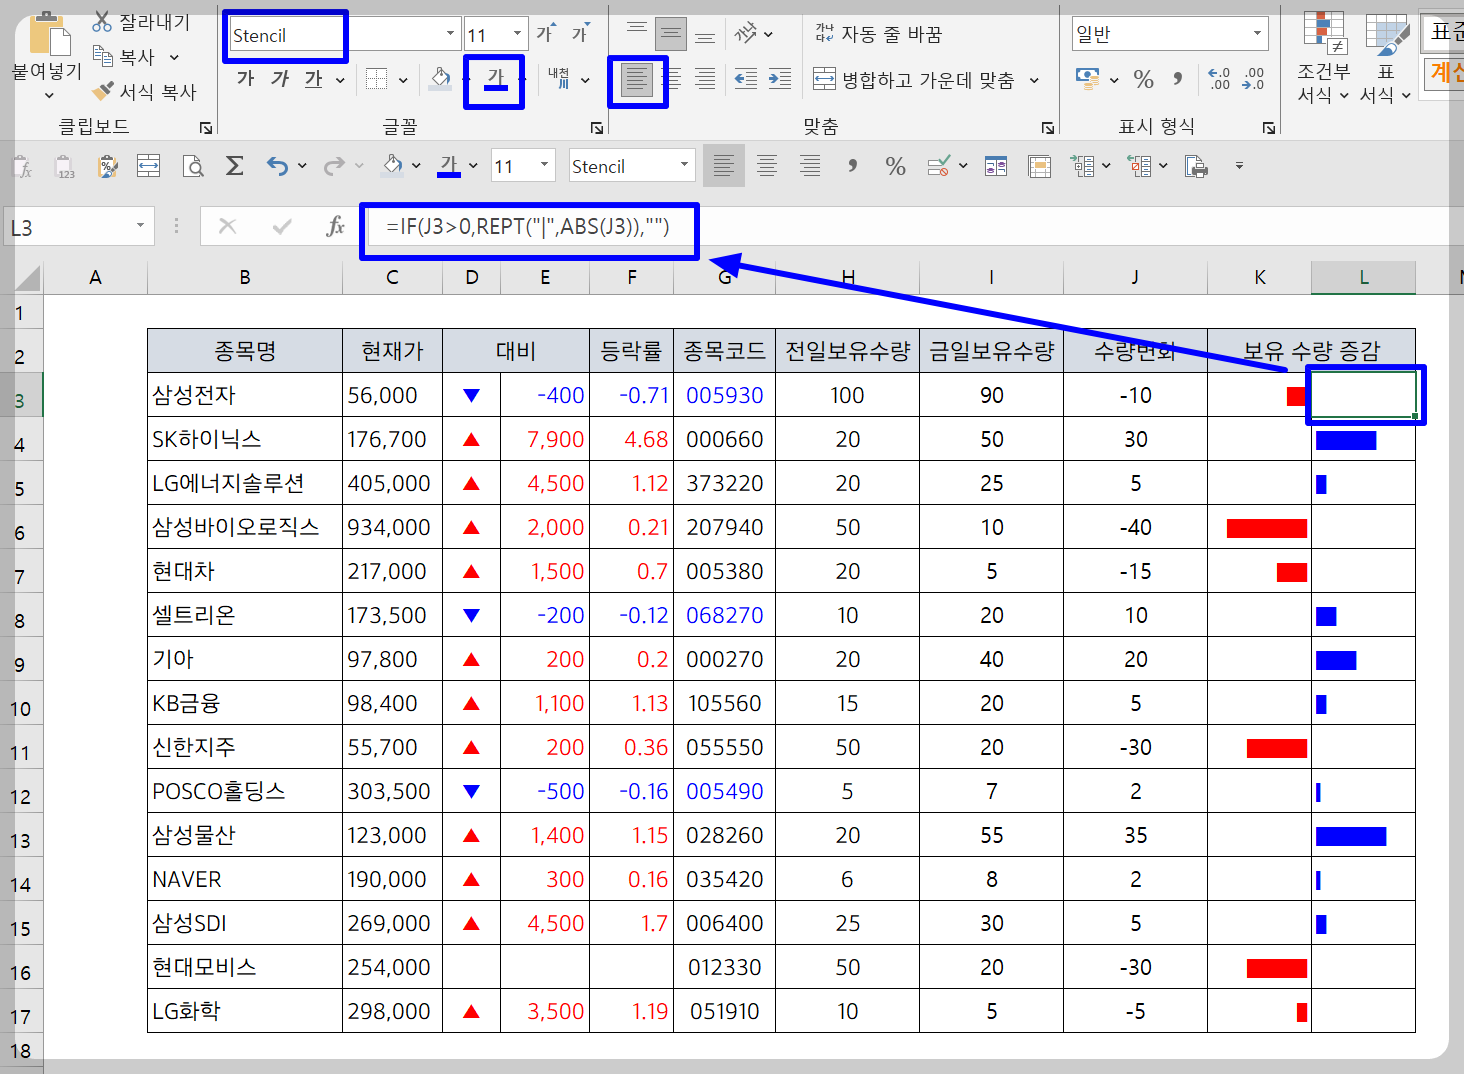Open the Number Format (표시 형식) dialog launcher
Viewport: 1464px width, 1074px height.
tap(1269, 127)
